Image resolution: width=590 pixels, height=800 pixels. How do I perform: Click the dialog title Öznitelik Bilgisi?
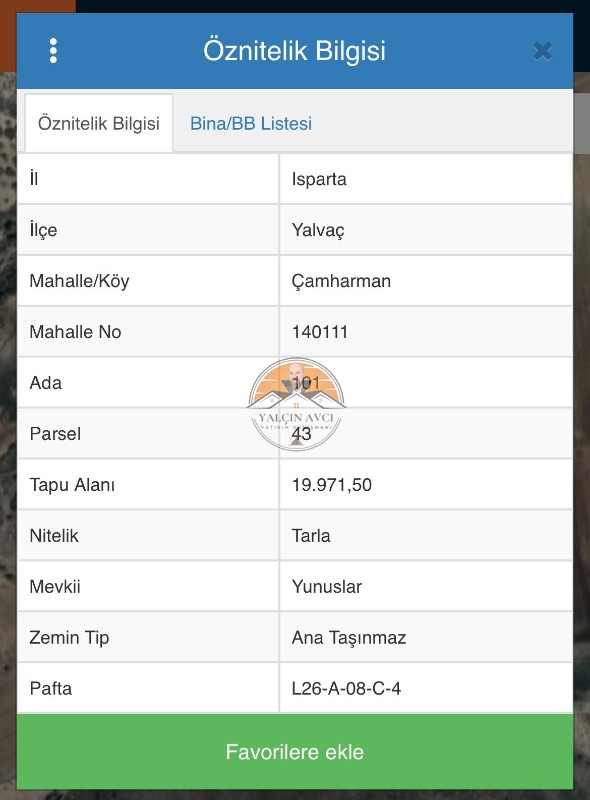[x=294, y=51]
